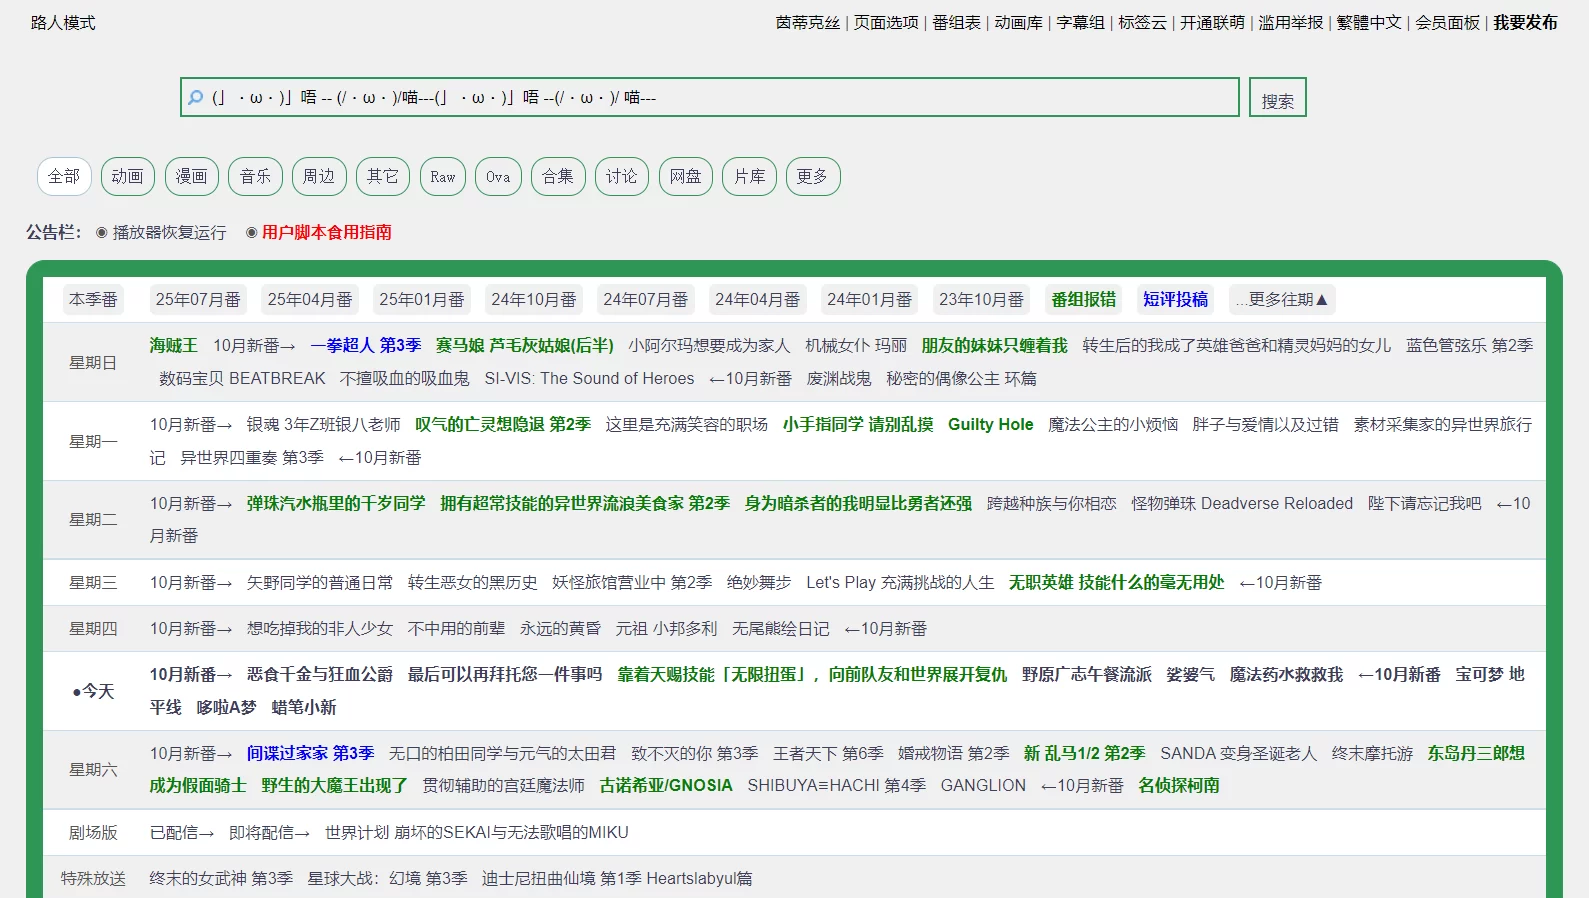The height and width of the screenshot is (898, 1589).
Task: Expand 更多往期 past seasons list
Action: (1281, 299)
